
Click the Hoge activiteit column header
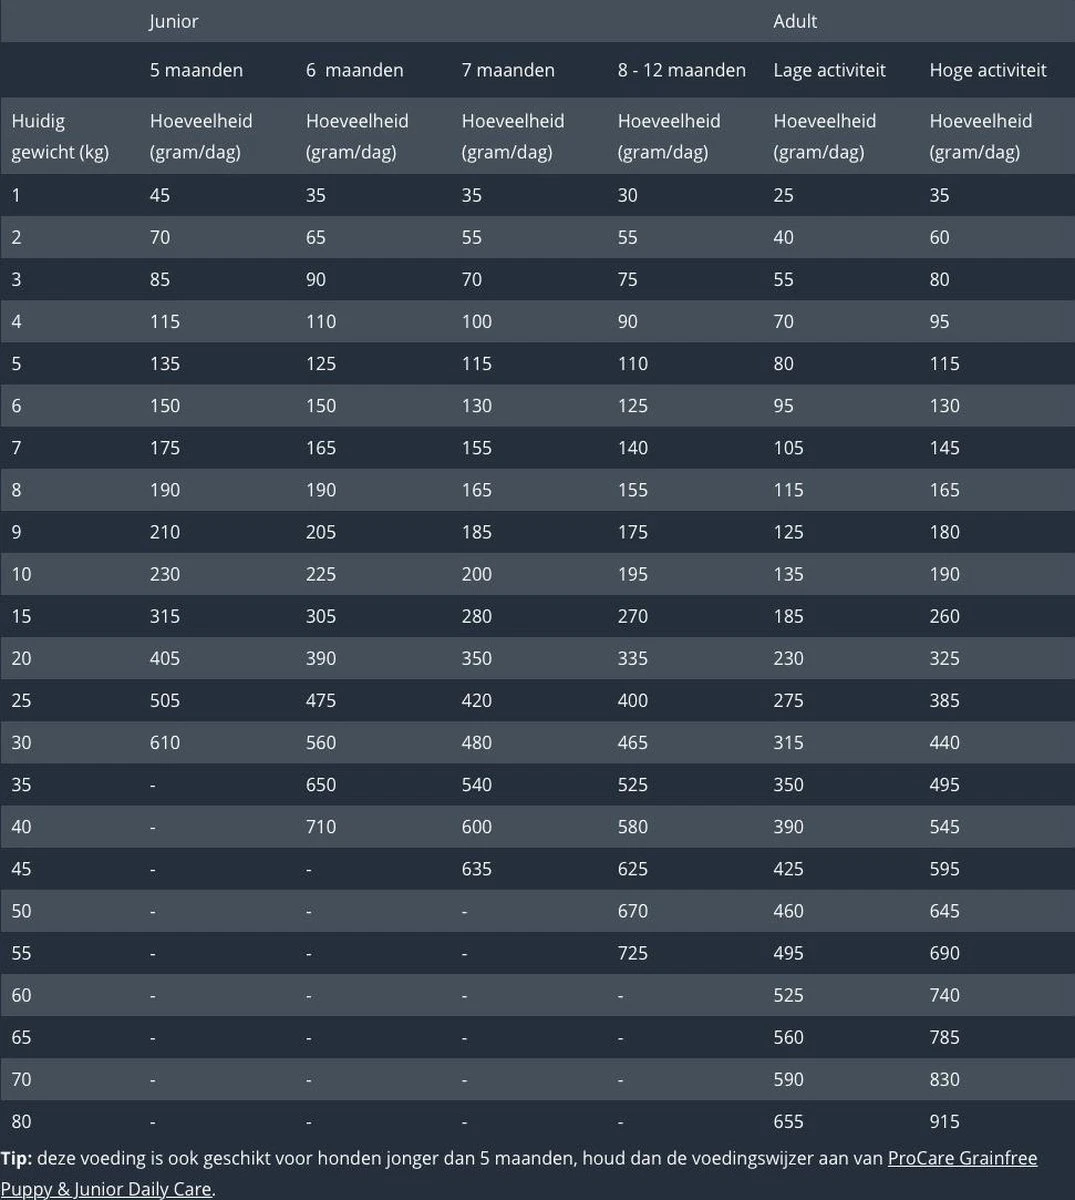click(987, 70)
